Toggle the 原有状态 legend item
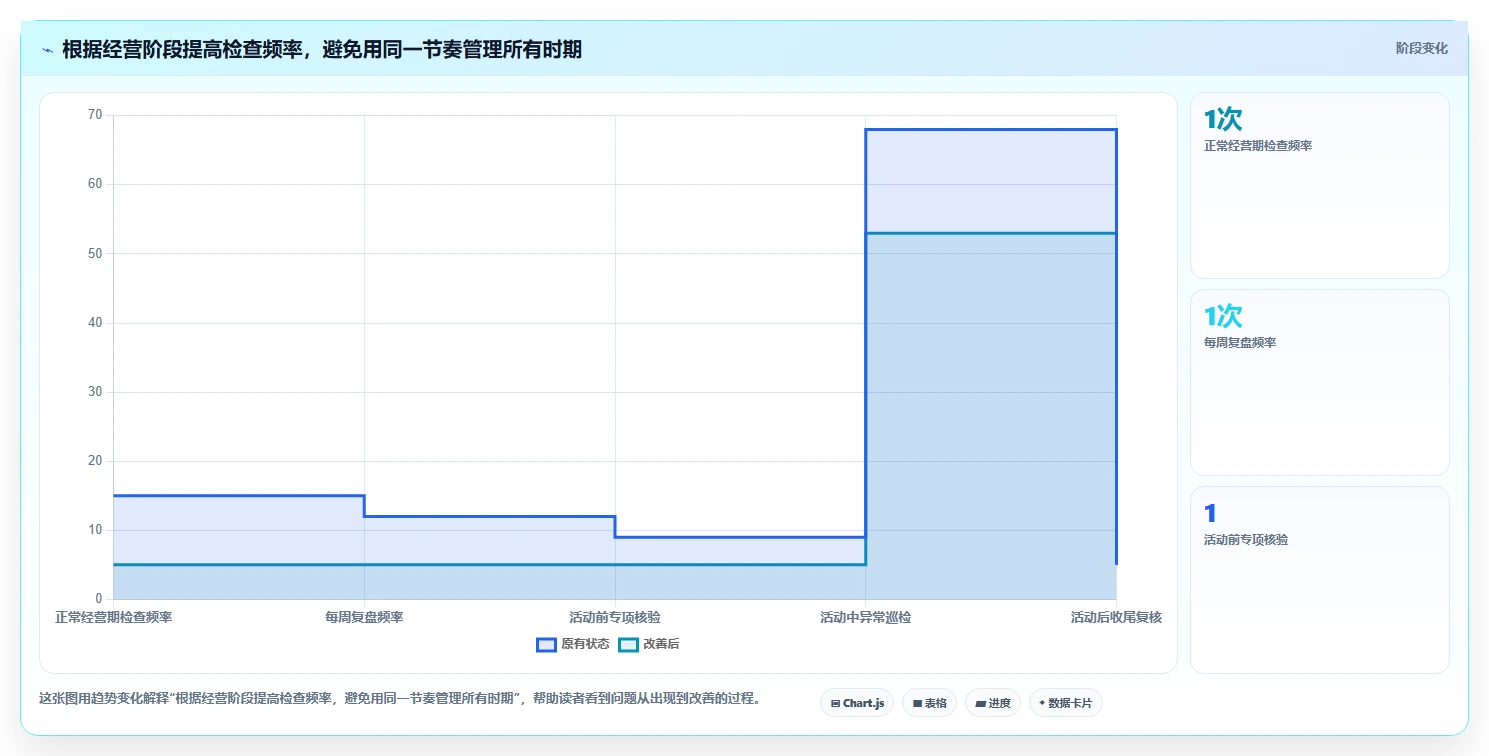 (573, 644)
